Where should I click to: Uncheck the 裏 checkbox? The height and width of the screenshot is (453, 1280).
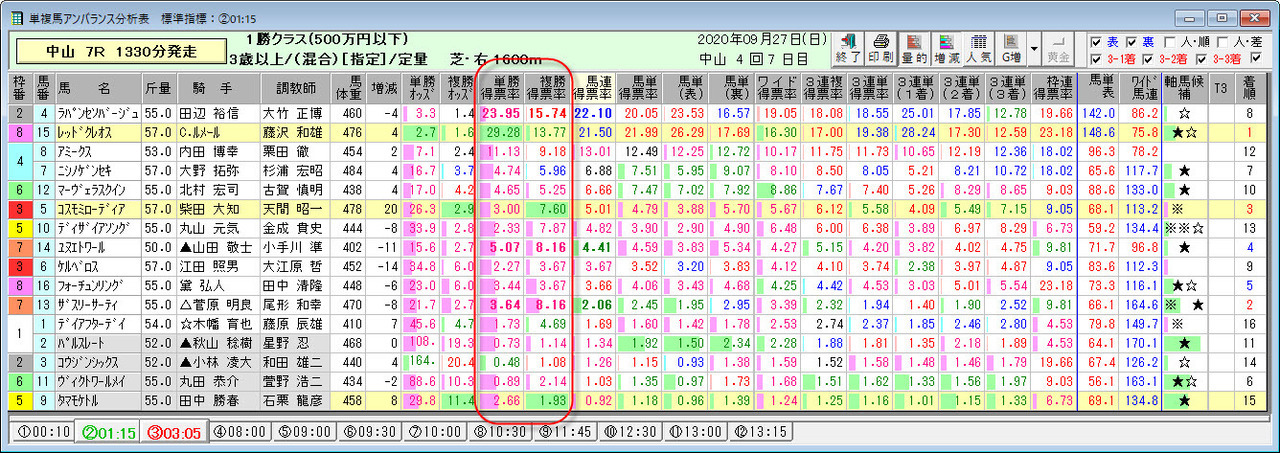point(1132,42)
